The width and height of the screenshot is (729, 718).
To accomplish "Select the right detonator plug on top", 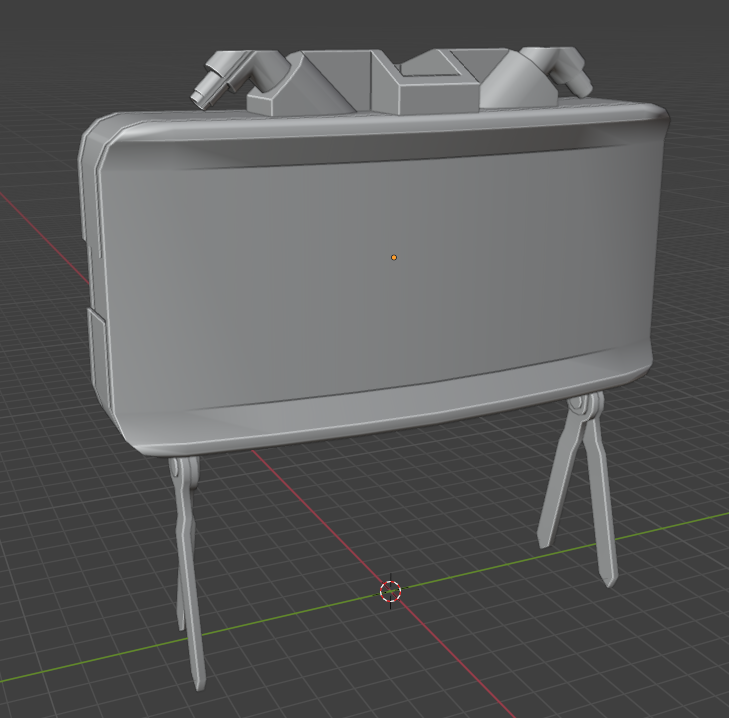I will [558, 70].
